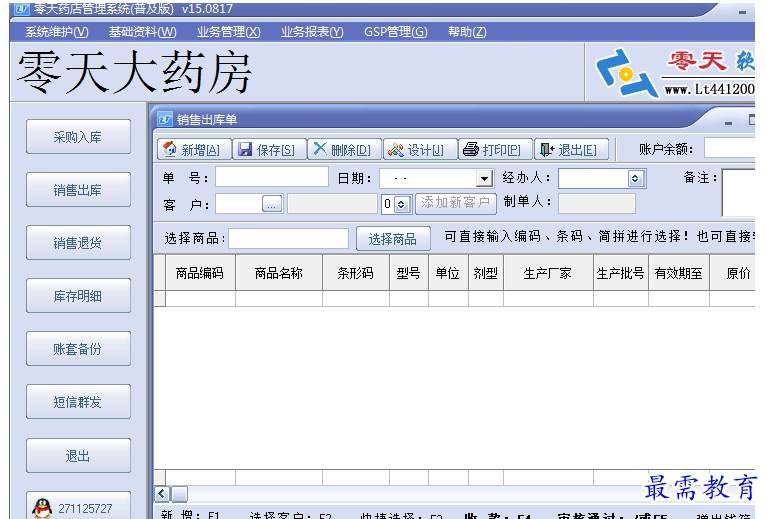
Task: Click the 短信群发 sidebar button
Action: pos(78,402)
